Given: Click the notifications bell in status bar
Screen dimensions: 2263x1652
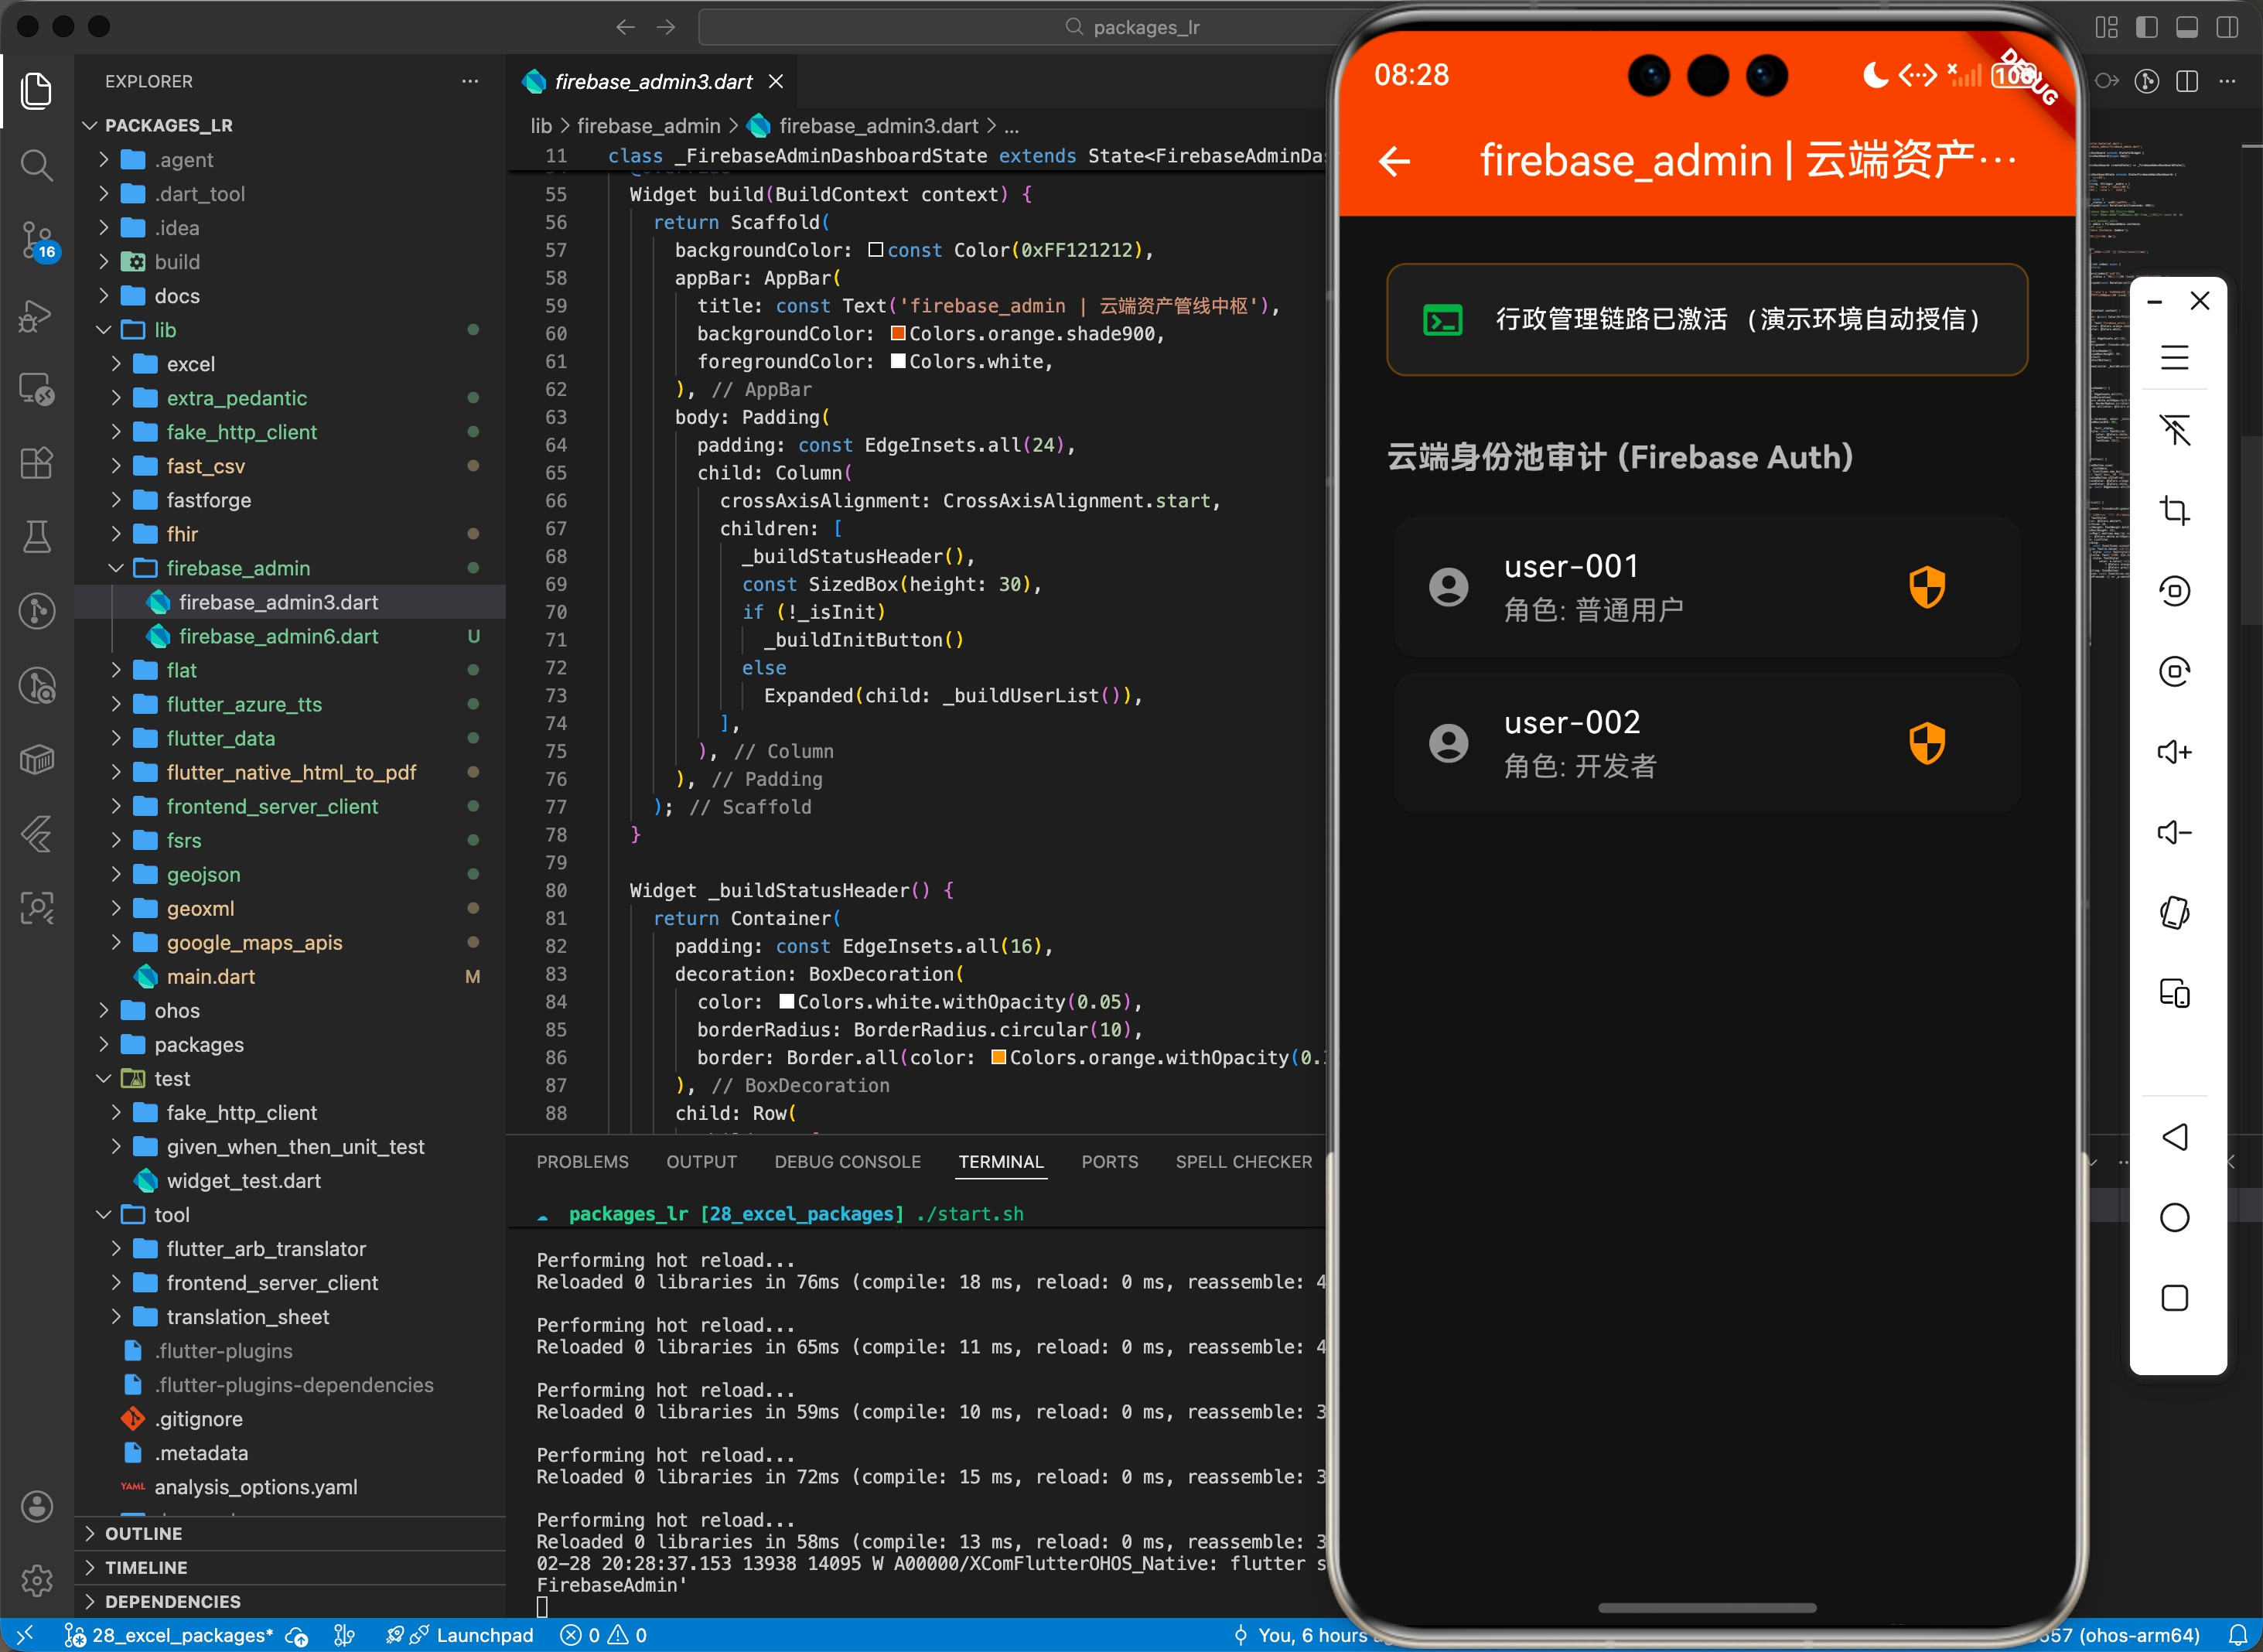Looking at the screenshot, I should click(x=2238, y=1636).
